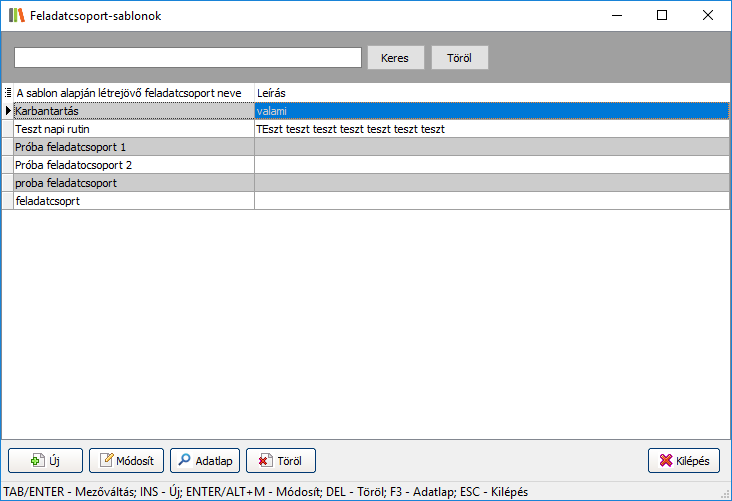Open Adatlap with magnifier icon
The height and width of the screenshot is (501, 732).
[205, 461]
